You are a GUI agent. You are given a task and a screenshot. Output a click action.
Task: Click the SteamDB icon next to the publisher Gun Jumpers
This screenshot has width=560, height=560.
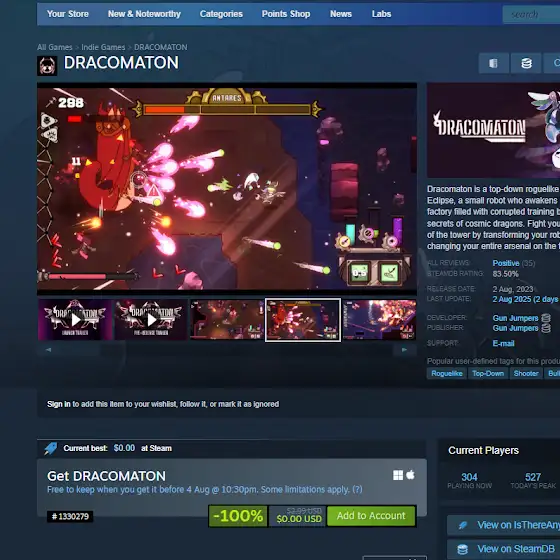546,328
